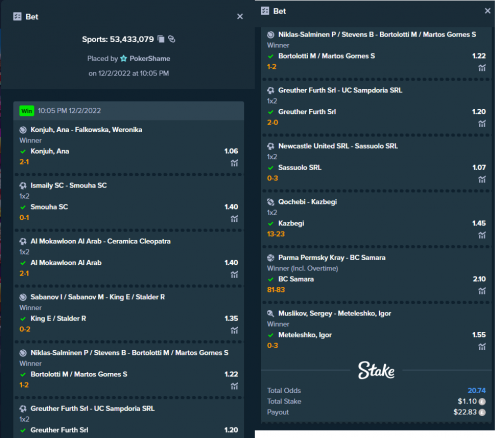Click the coin icon beside Payout $22.83
The width and height of the screenshot is (500, 438).
(482, 412)
